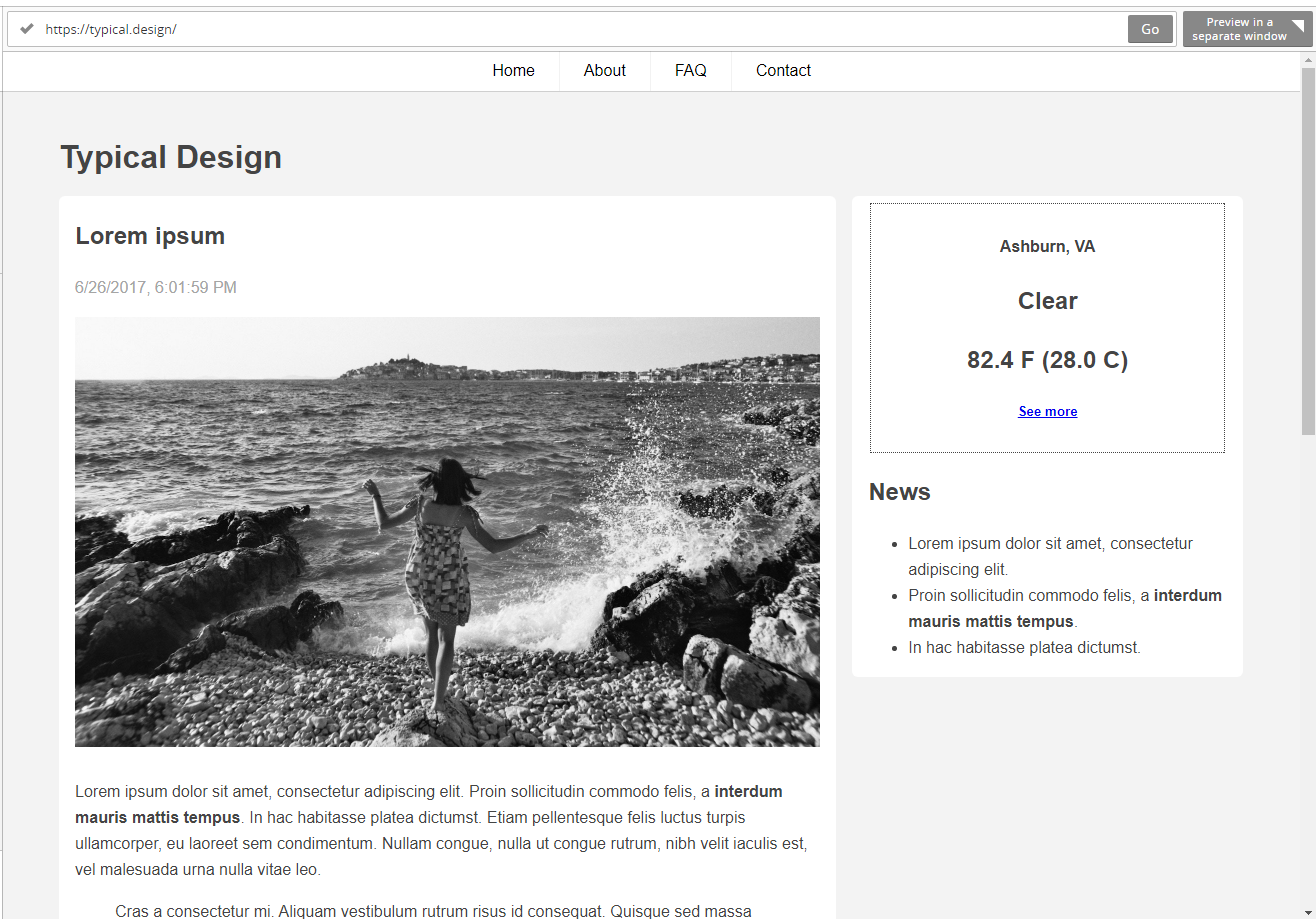Click news item 'Lorem ipsum dolor sit amet'
Image resolution: width=1316 pixels, height=919 pixels.
(1050, 557)
